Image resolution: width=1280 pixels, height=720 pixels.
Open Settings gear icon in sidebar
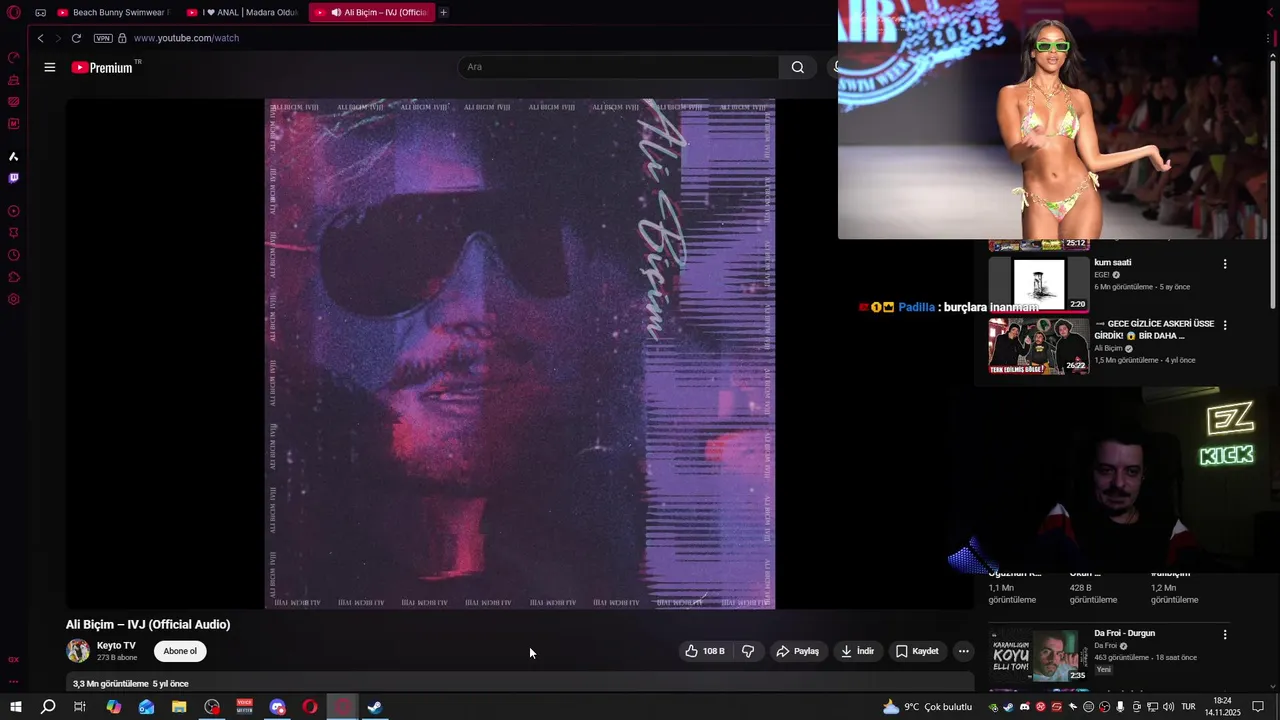[x=14, y=299]
